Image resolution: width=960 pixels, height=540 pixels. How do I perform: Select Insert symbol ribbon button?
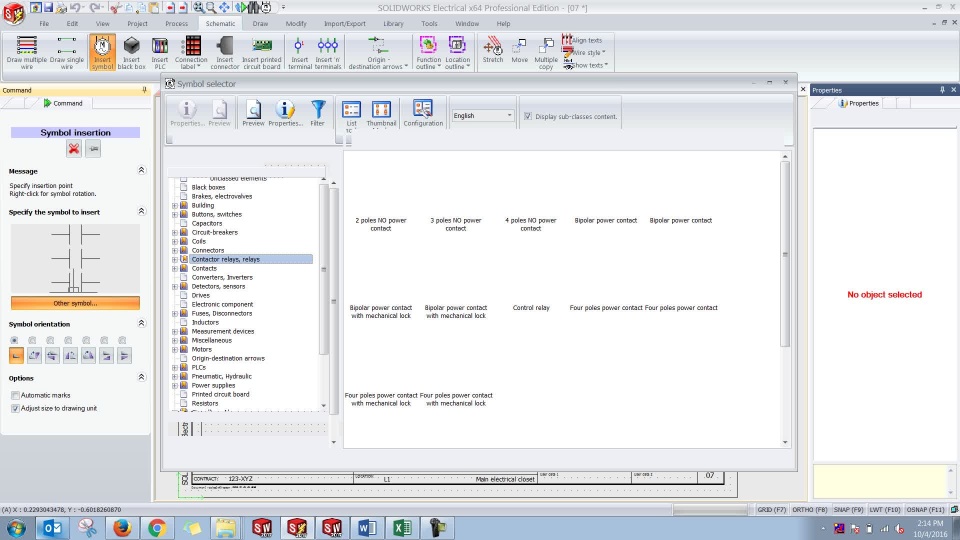(102, 52)
